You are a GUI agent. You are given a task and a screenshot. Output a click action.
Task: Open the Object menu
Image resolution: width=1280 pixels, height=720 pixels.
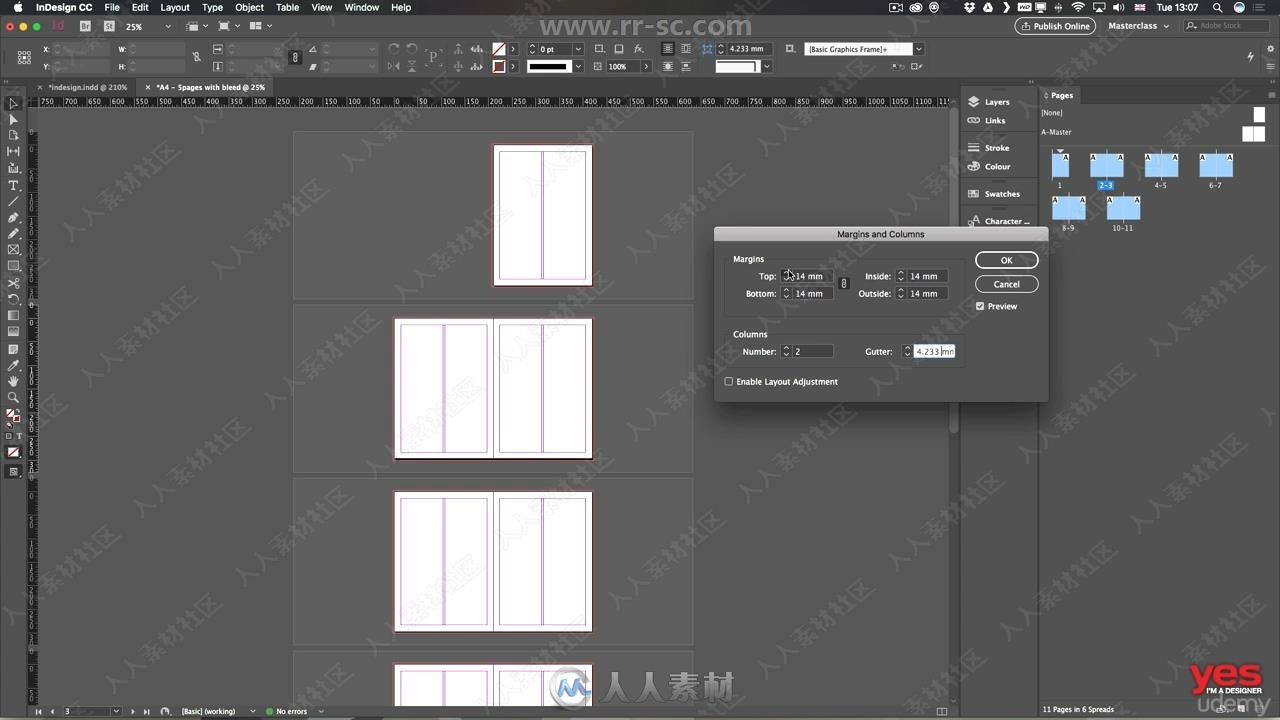(249, 7)
